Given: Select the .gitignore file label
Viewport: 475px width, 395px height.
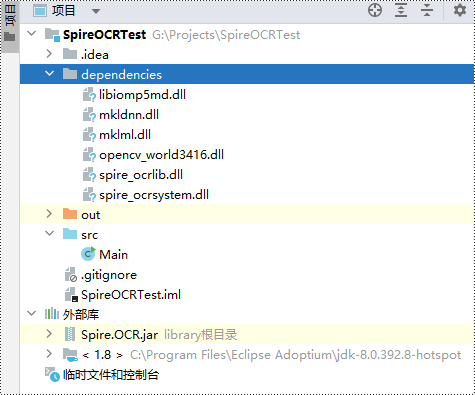Looking at the screenshot, I should click(x=109, y=275).
